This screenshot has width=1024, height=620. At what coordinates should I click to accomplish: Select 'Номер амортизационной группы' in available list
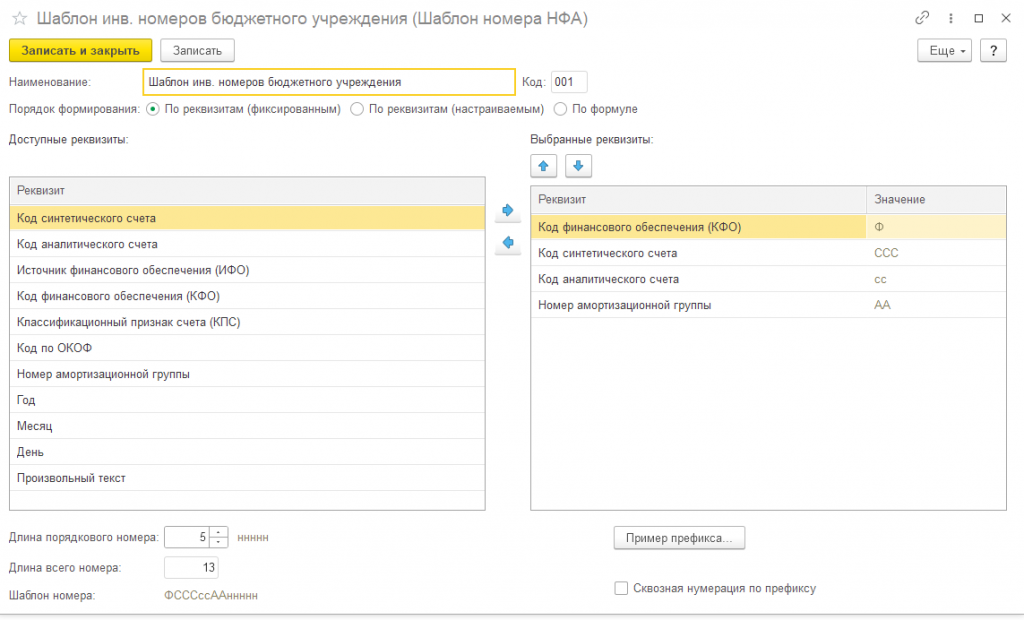247,374
